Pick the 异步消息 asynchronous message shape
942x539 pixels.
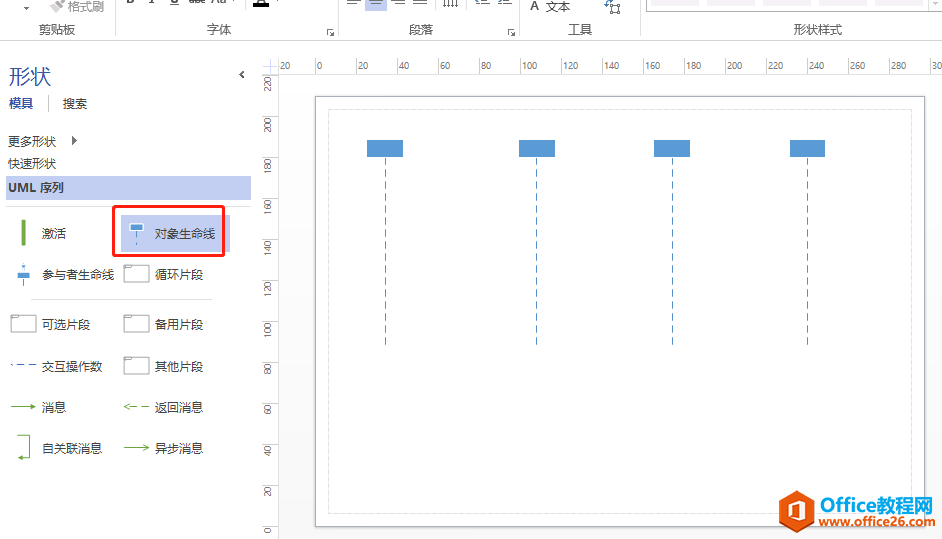pyautogui.click(x=163, y=448)
